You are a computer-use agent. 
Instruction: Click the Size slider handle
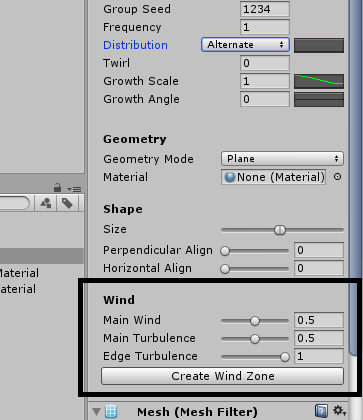pyautogui.click(x=280, y=230)
